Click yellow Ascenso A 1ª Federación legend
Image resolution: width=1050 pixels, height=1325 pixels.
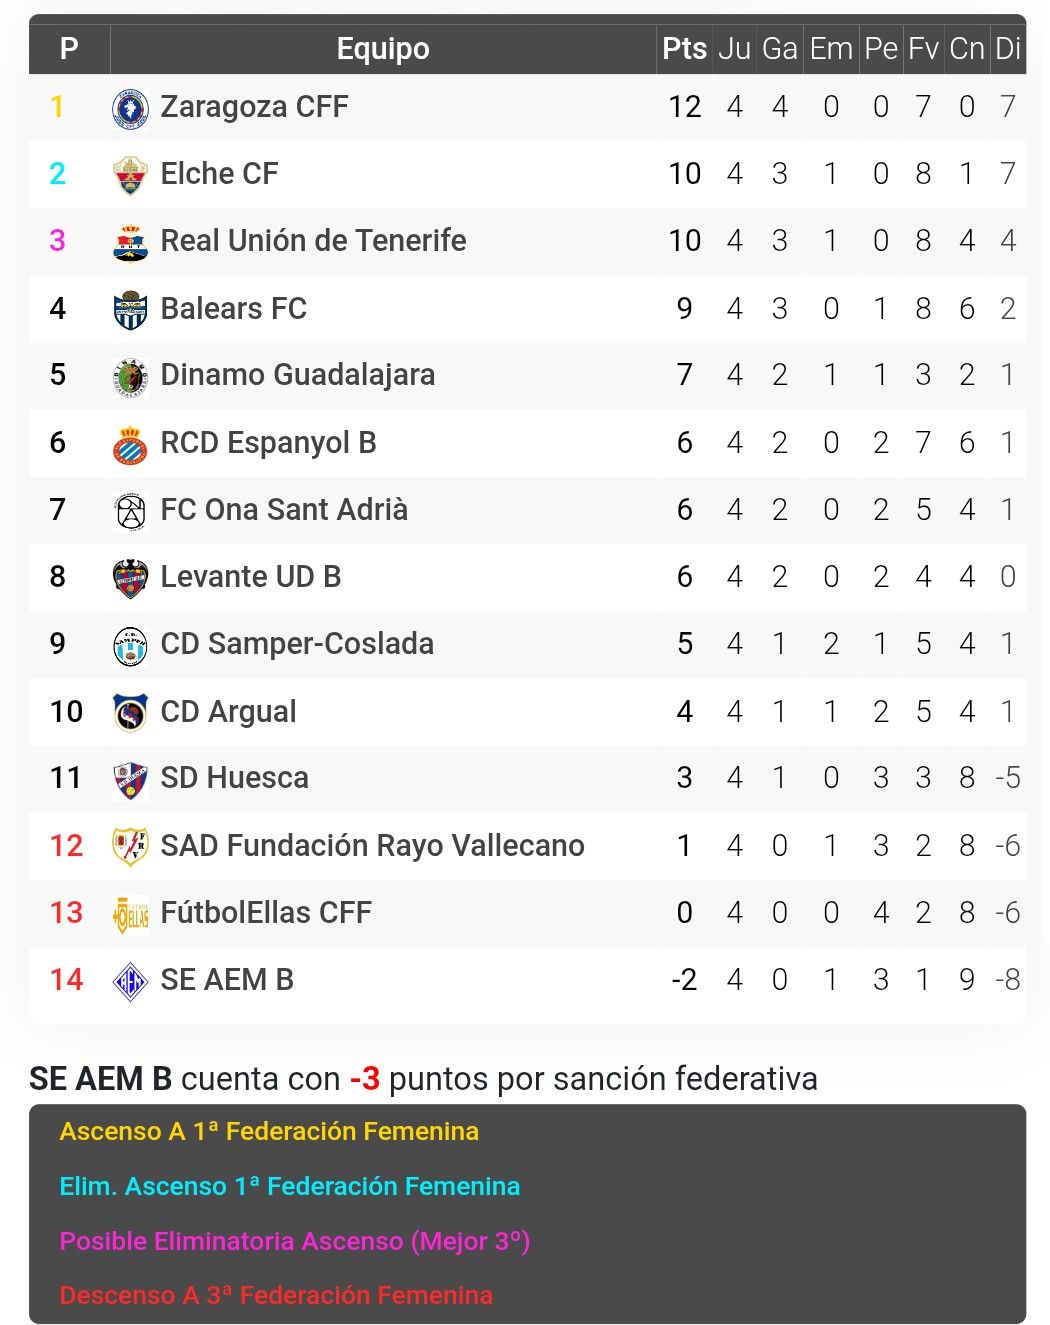pos(269,1131)
